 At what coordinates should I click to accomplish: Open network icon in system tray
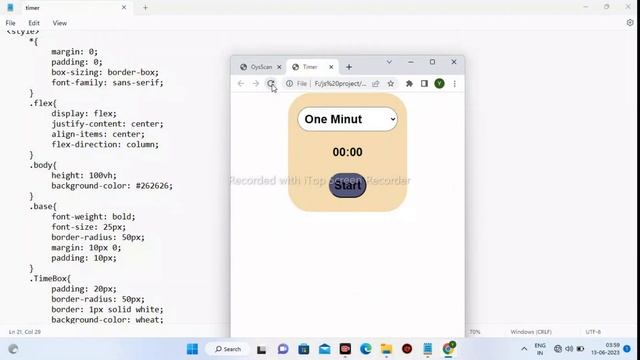coord(558,349)
